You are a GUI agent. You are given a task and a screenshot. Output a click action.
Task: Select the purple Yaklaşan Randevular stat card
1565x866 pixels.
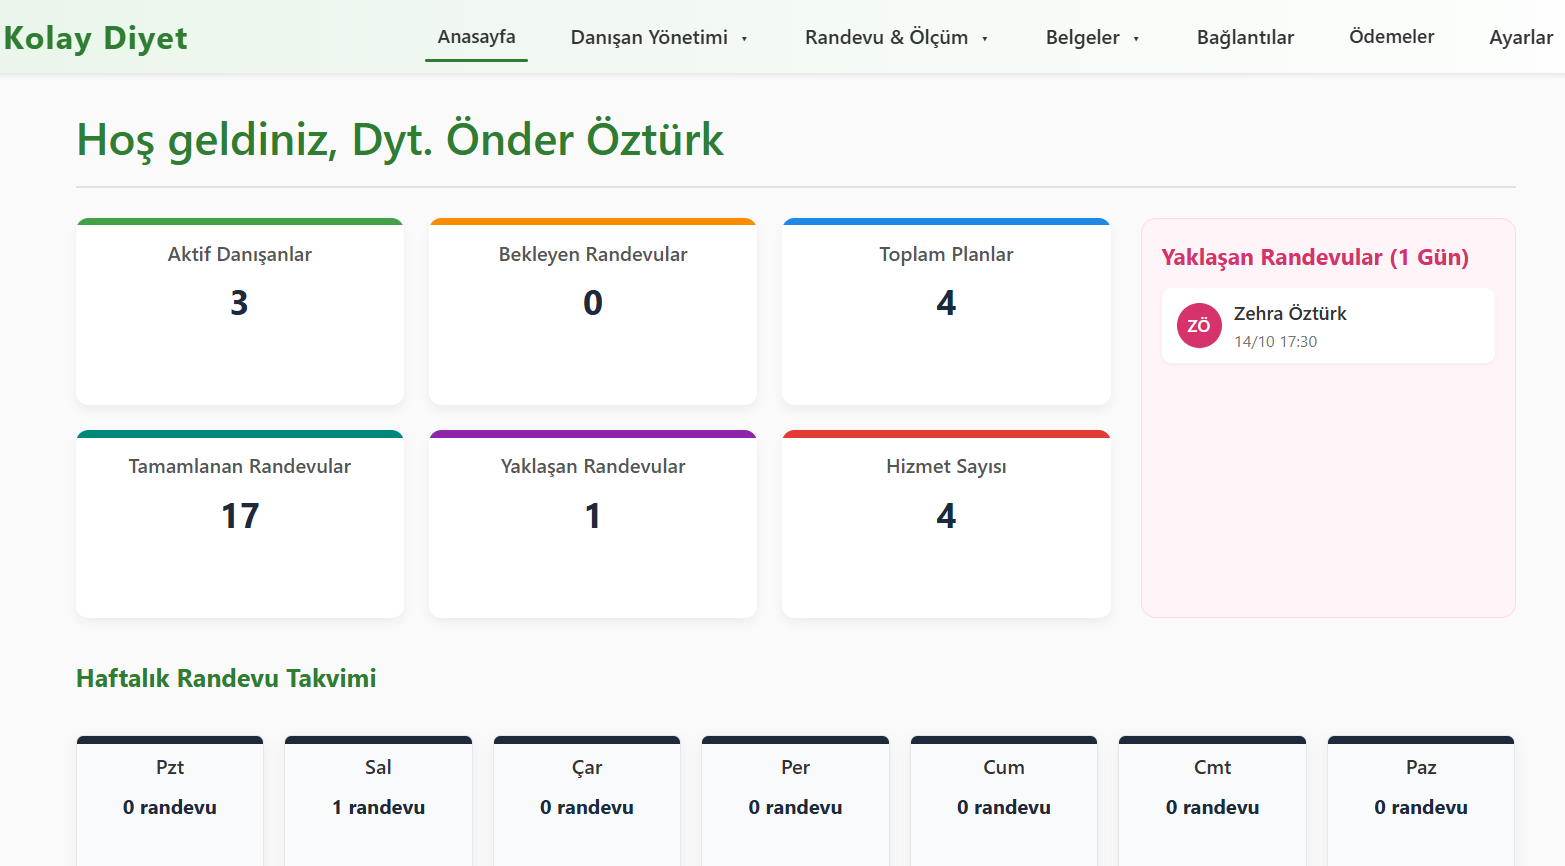593,524
